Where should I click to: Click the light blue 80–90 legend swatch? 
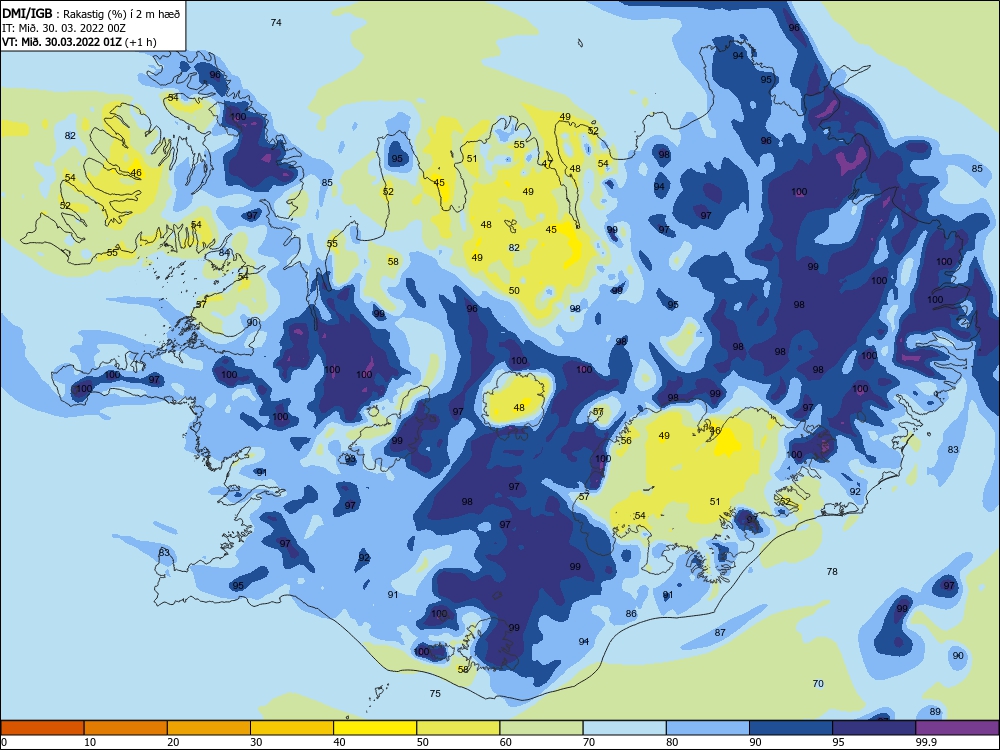pyautogui.click(x=708, y=728)
